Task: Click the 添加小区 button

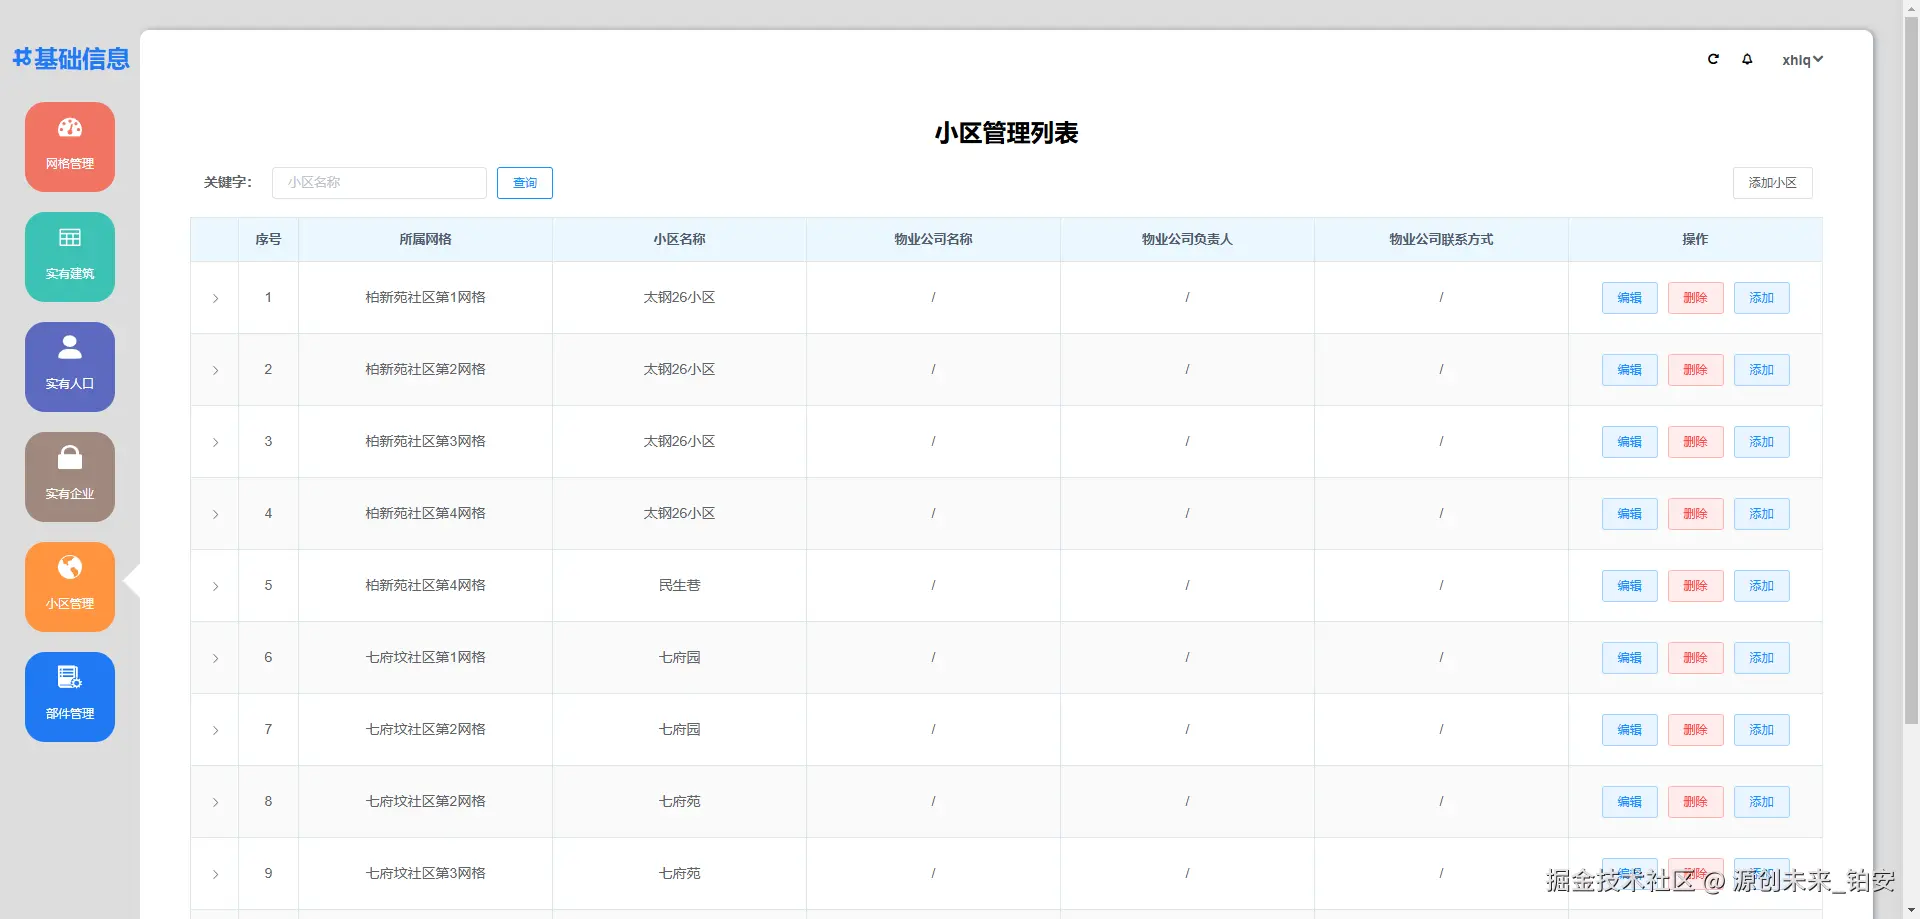Action: [1772, 183]
